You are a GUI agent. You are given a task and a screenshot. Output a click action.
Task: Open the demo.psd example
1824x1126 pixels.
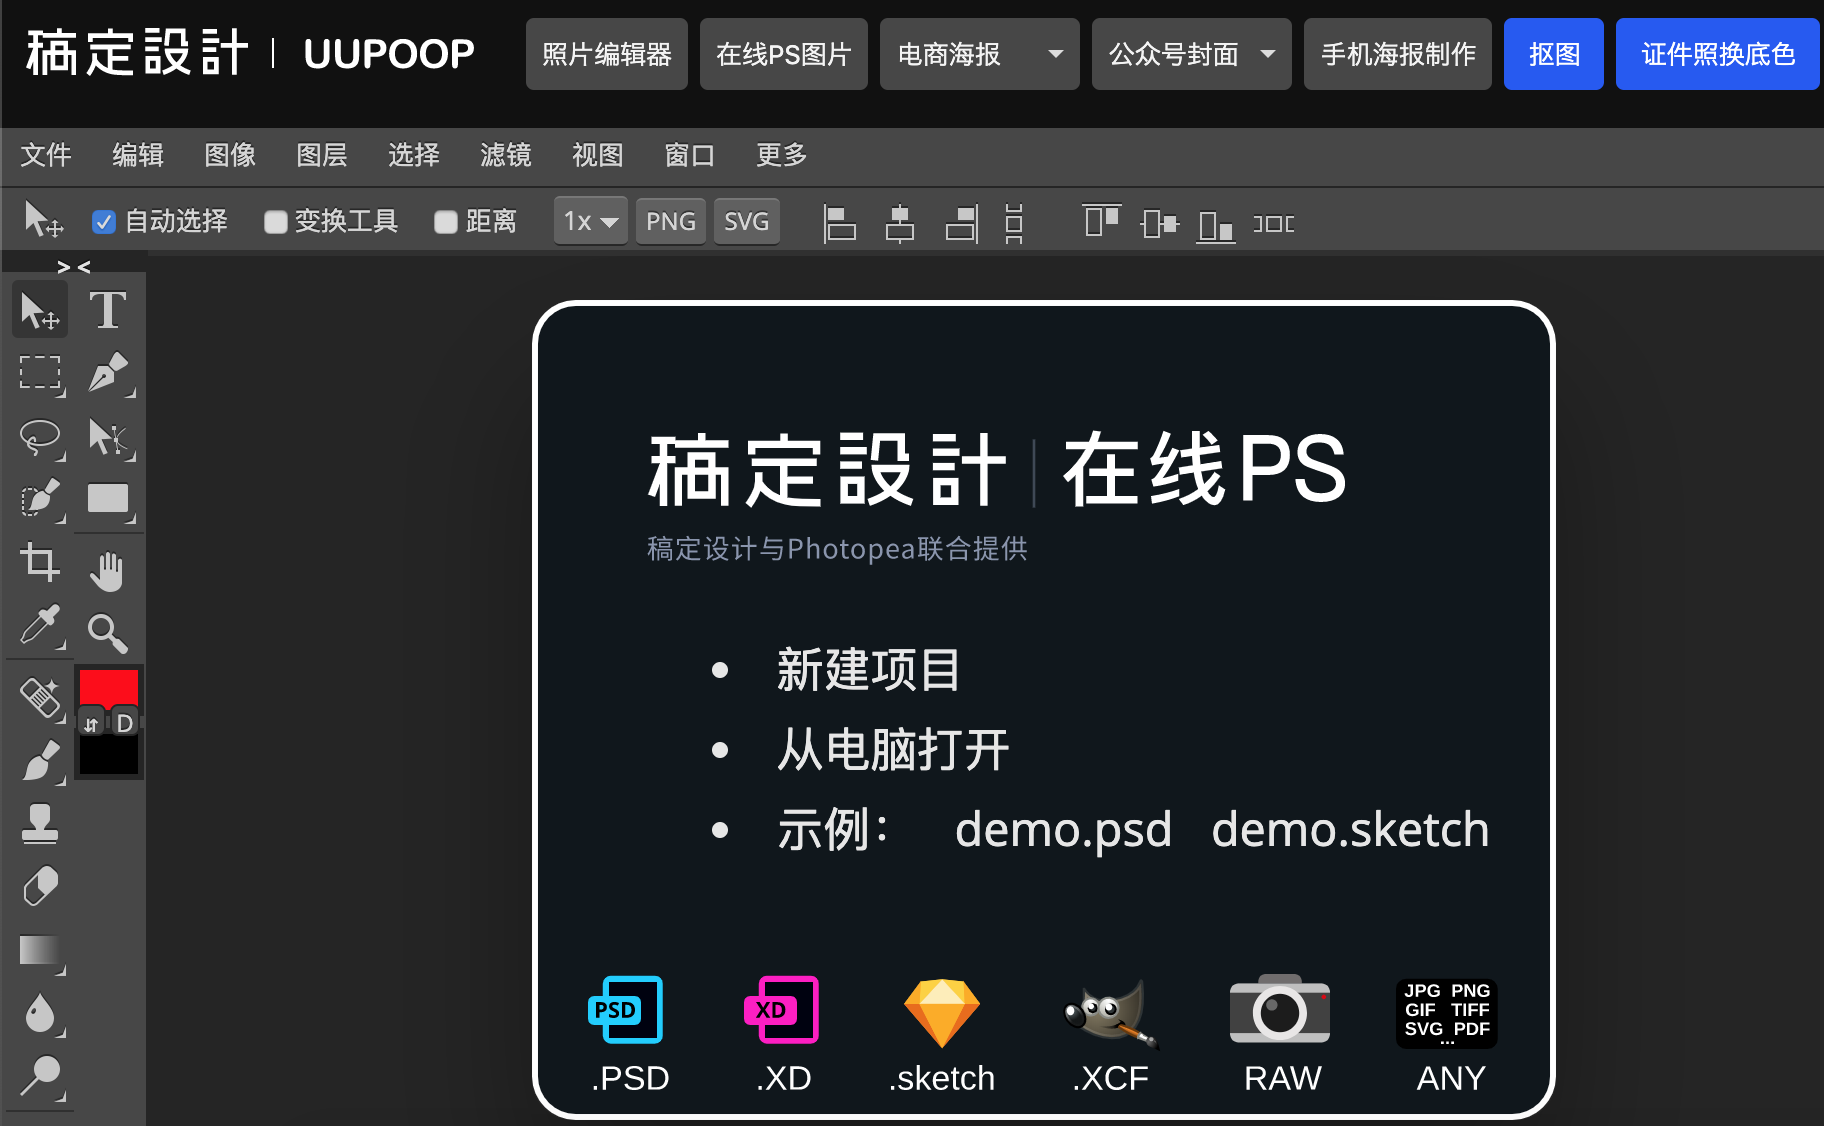1063,830
